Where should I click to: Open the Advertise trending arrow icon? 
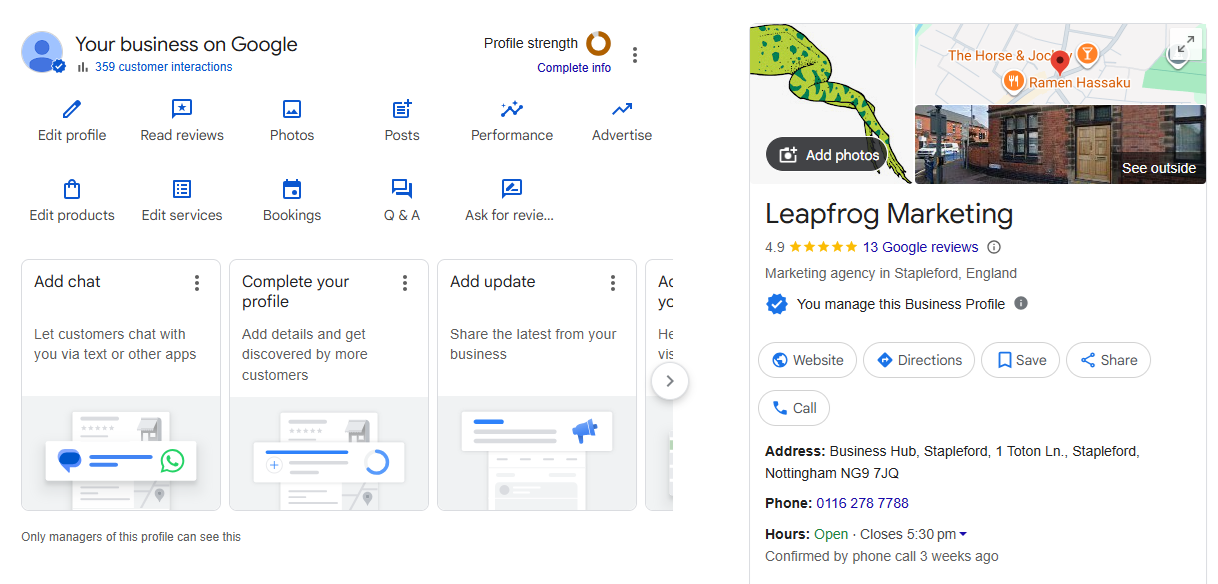pos(622,109)
